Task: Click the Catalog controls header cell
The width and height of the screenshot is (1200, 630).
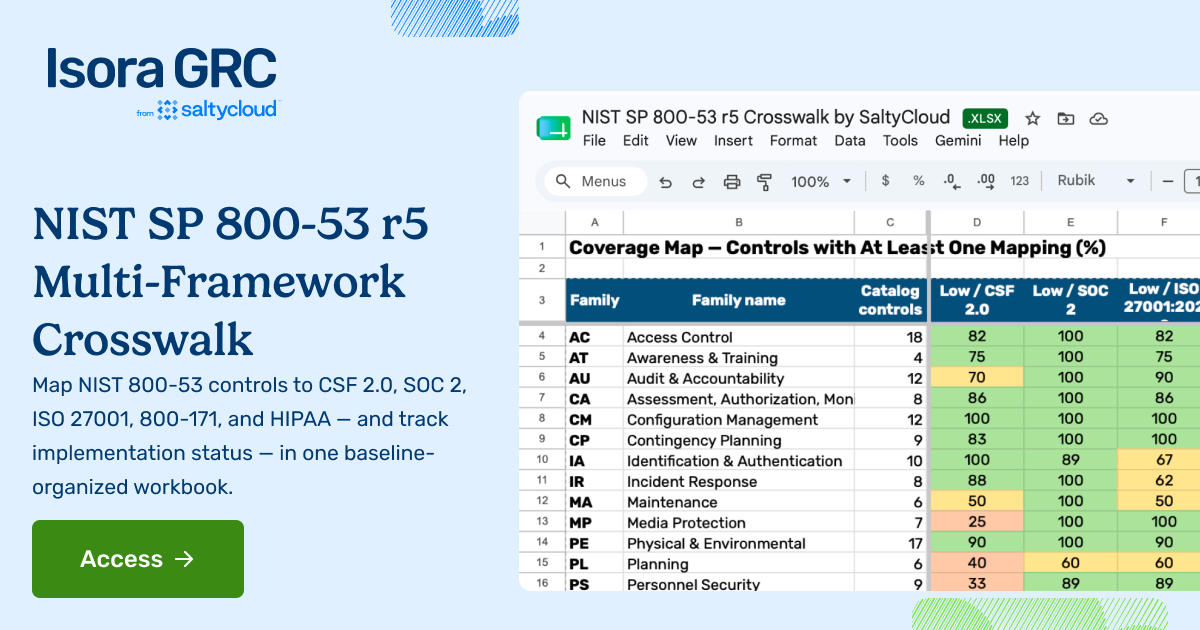Action: [890, 300]
